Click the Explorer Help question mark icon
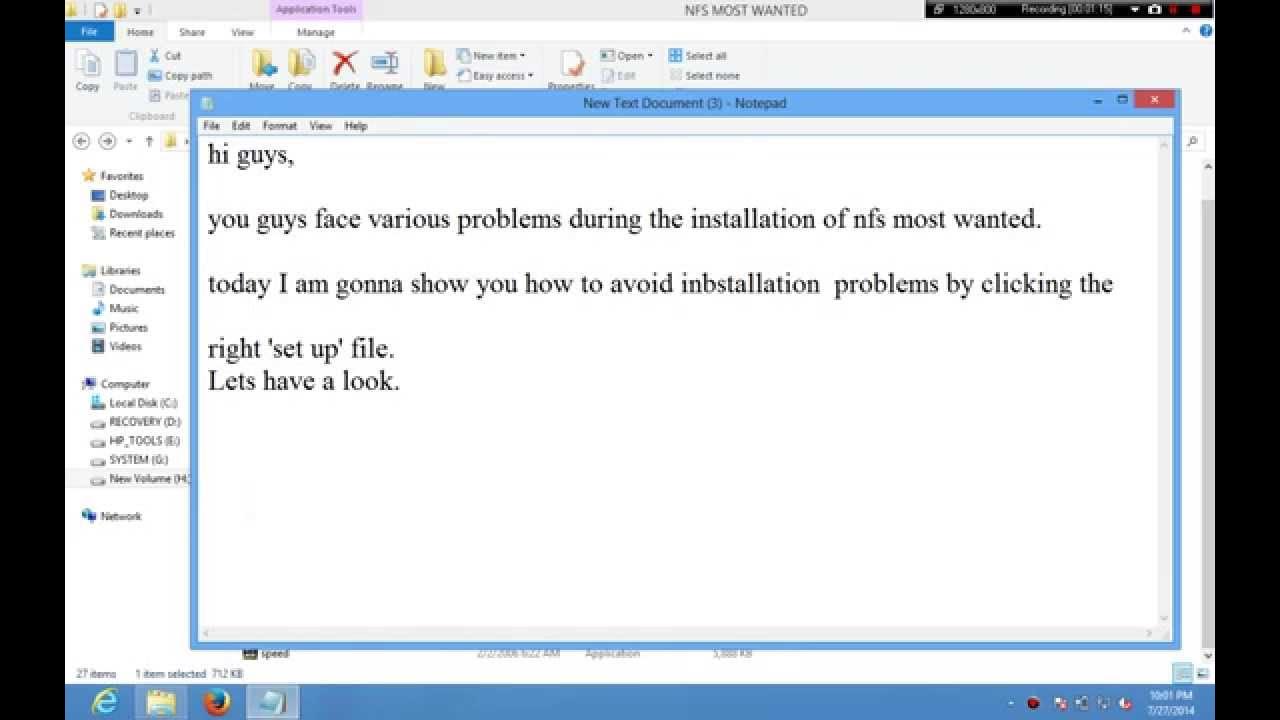 [x=1206, y=31]
